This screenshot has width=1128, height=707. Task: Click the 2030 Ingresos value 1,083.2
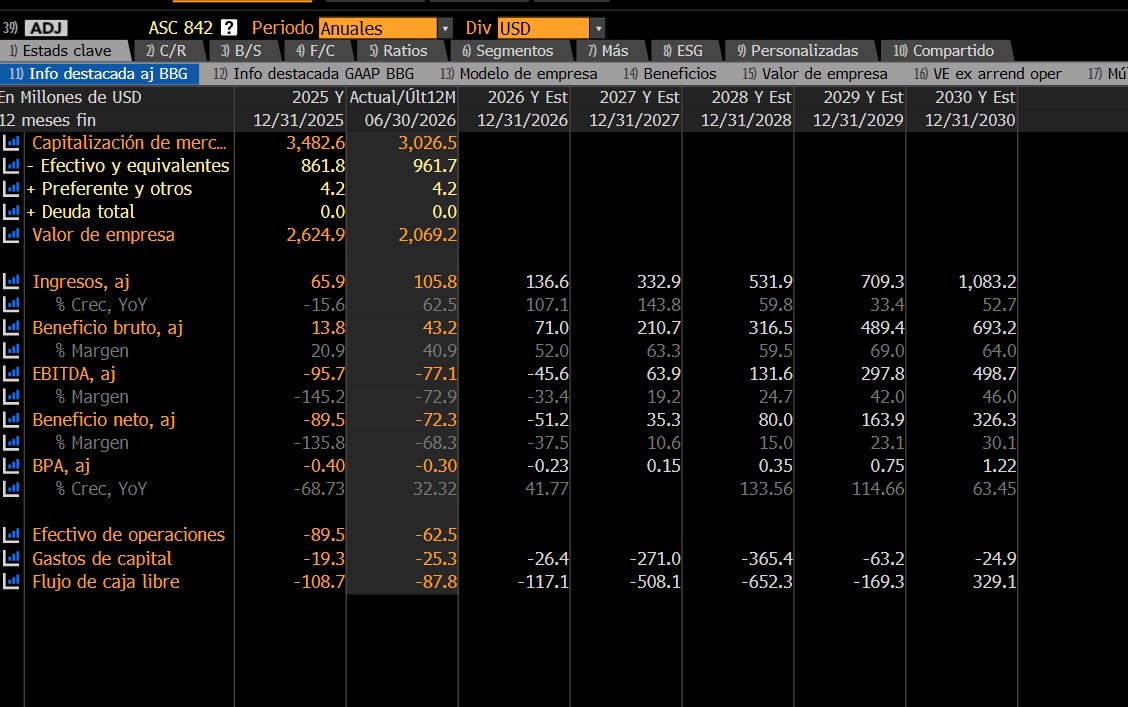[987, 281]
